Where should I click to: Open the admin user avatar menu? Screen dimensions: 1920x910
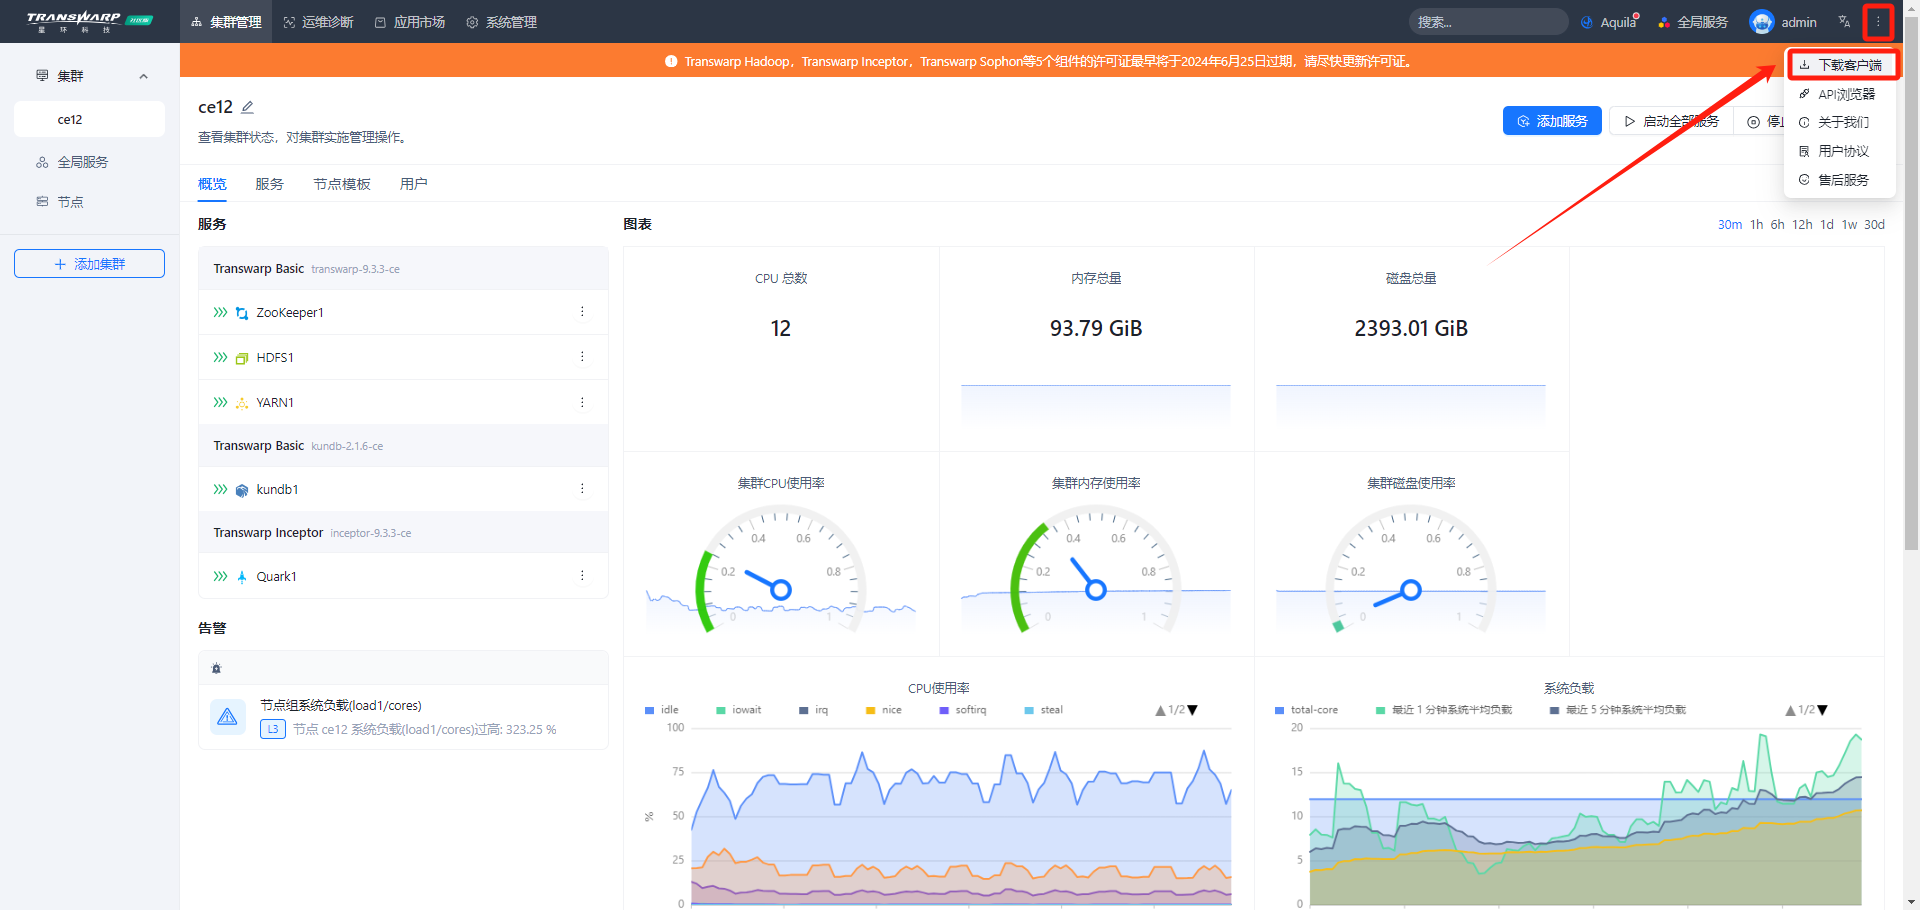click(1783, 22)
